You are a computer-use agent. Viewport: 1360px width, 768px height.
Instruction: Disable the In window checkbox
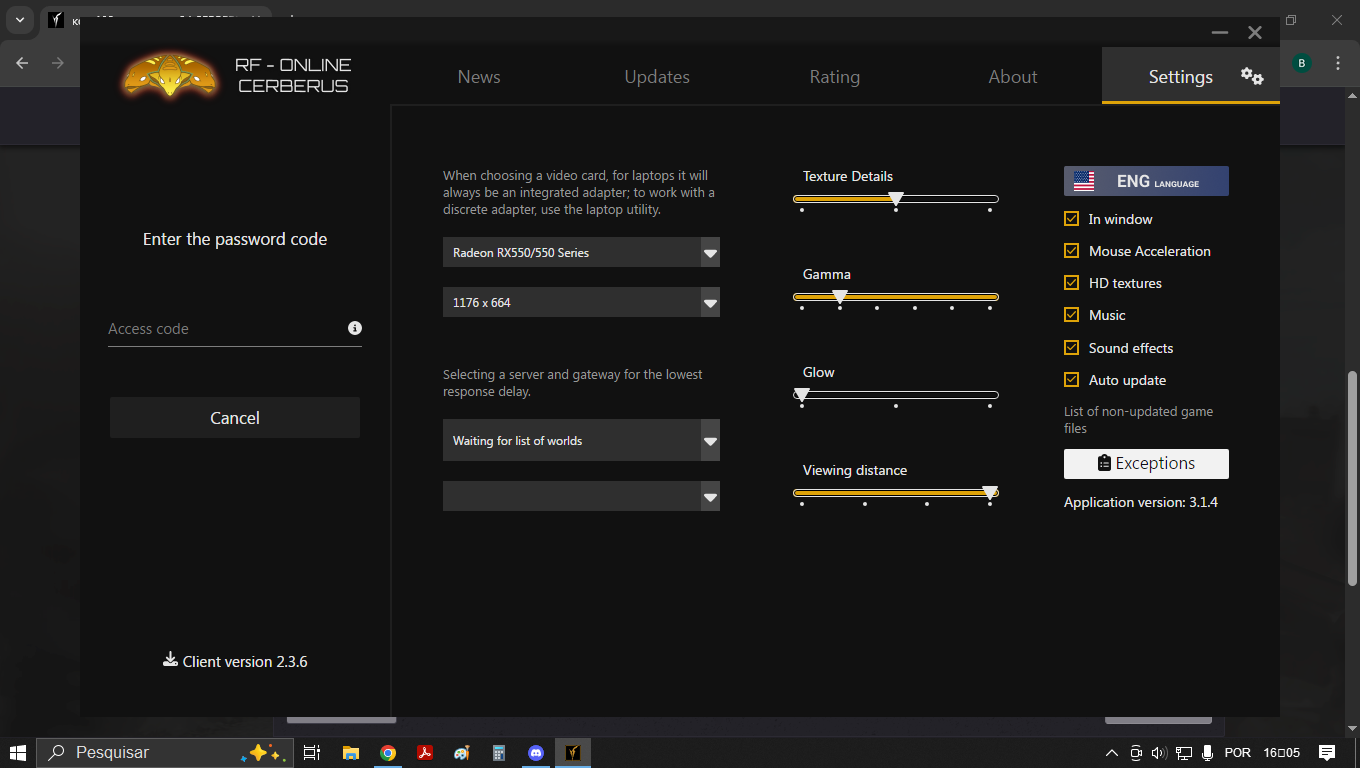1072,219
